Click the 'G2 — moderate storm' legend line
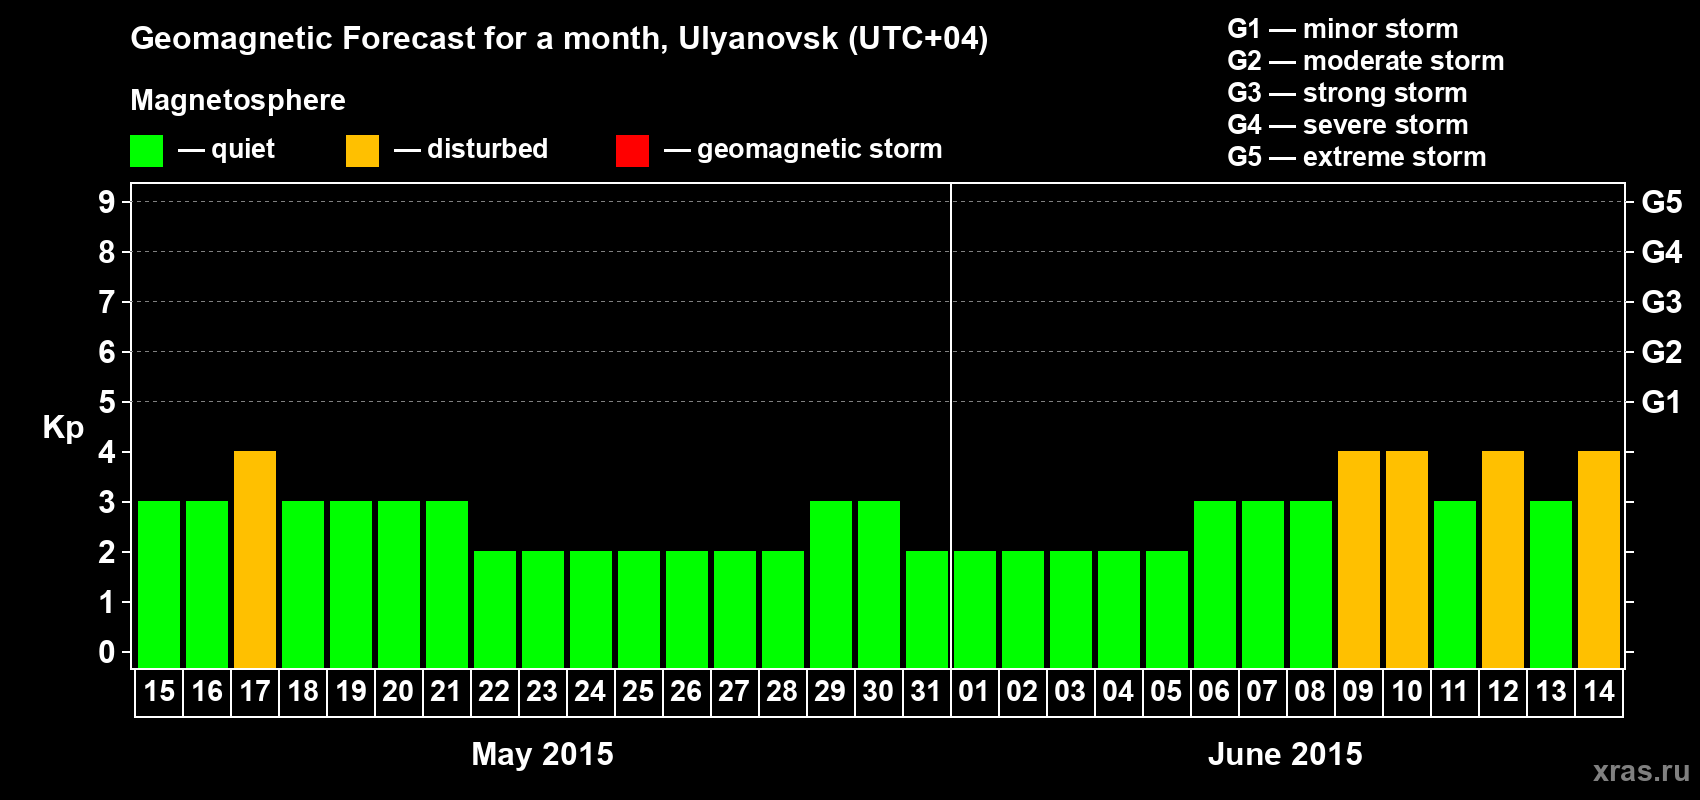 pos(1365,61)
